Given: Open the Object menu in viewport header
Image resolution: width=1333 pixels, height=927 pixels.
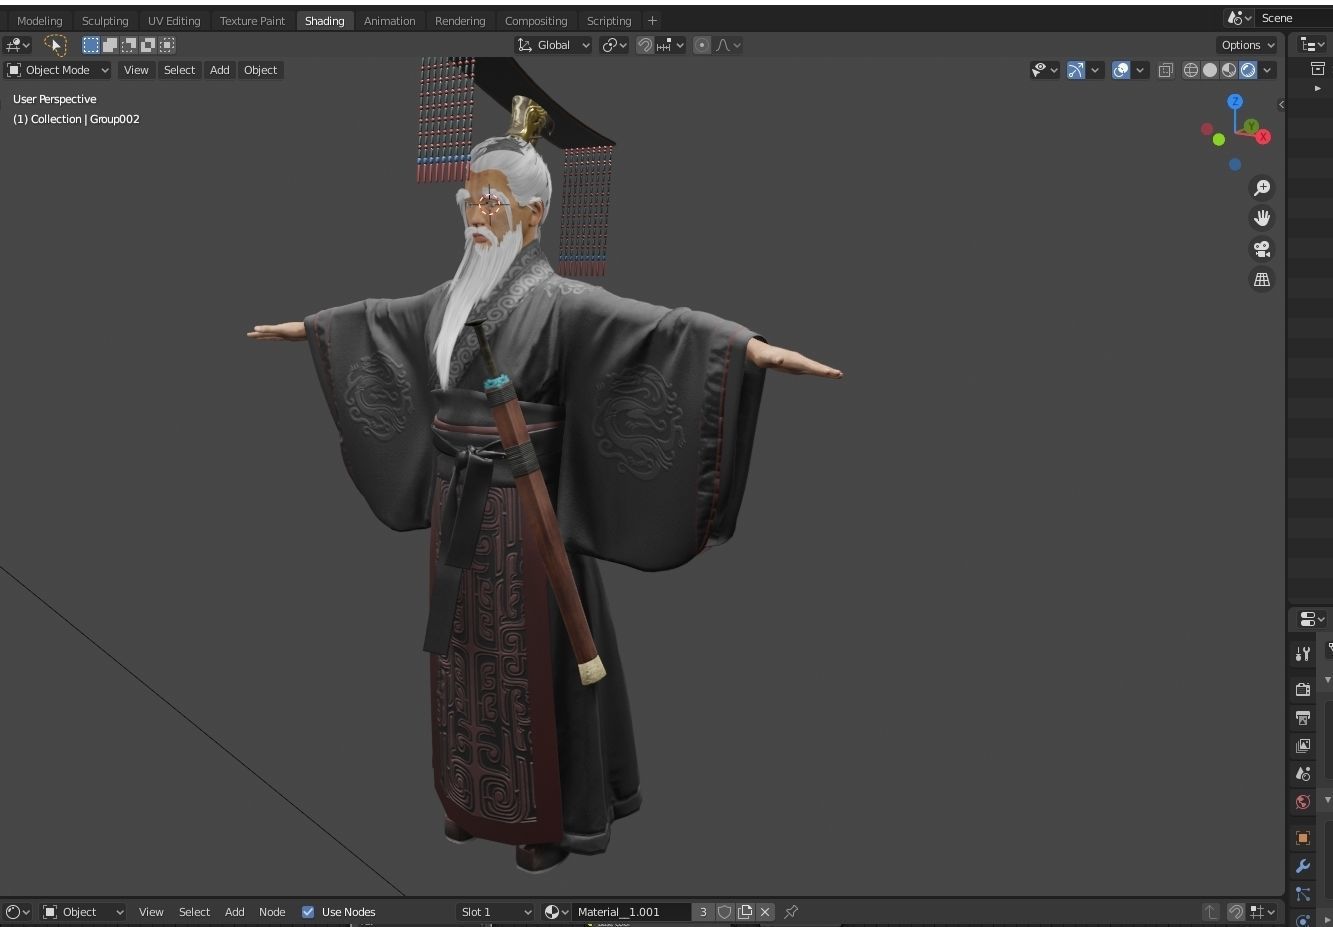Looking at the screenshot, I should pyautogui.click(x=260, y=70).
